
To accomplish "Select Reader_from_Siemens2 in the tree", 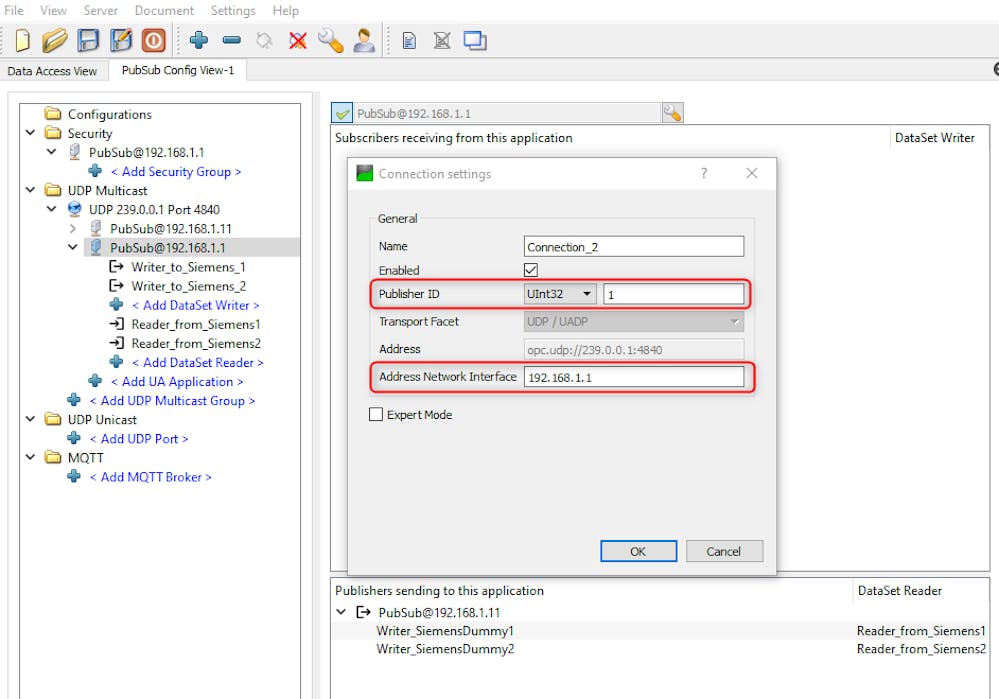I will pos(196,343).
